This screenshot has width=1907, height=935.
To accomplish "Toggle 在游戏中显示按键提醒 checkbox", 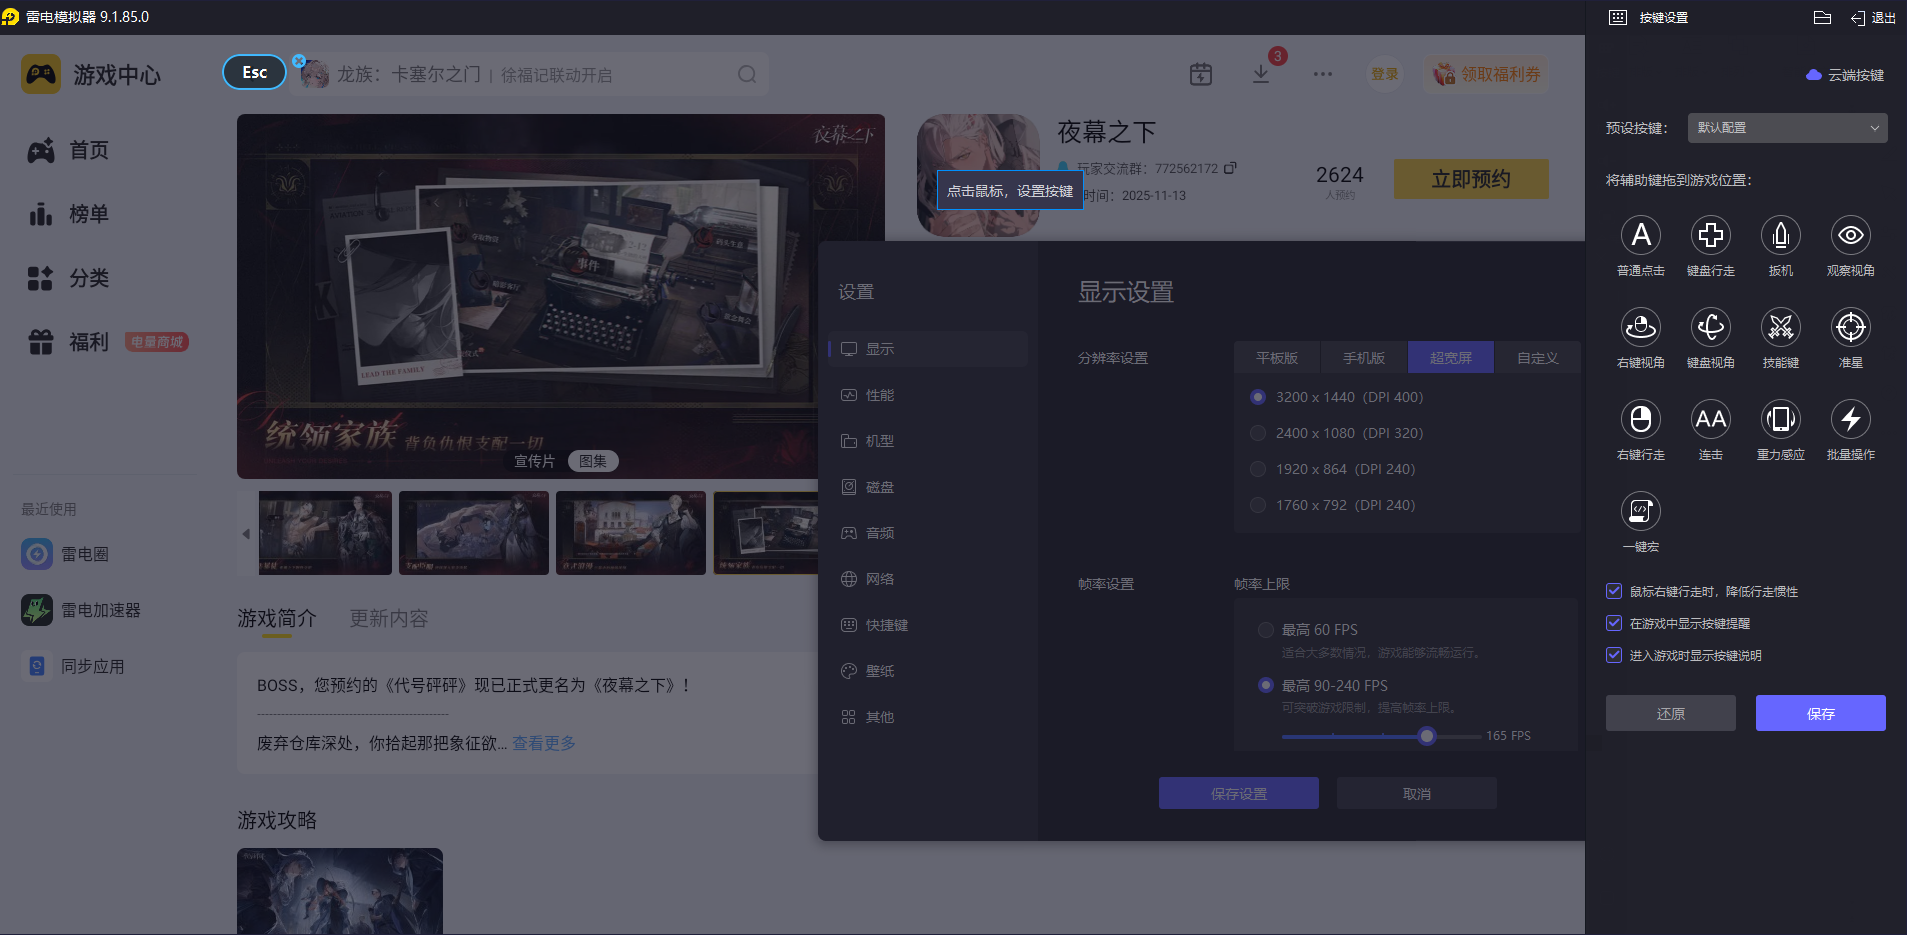I will (x=1614, y=623).
